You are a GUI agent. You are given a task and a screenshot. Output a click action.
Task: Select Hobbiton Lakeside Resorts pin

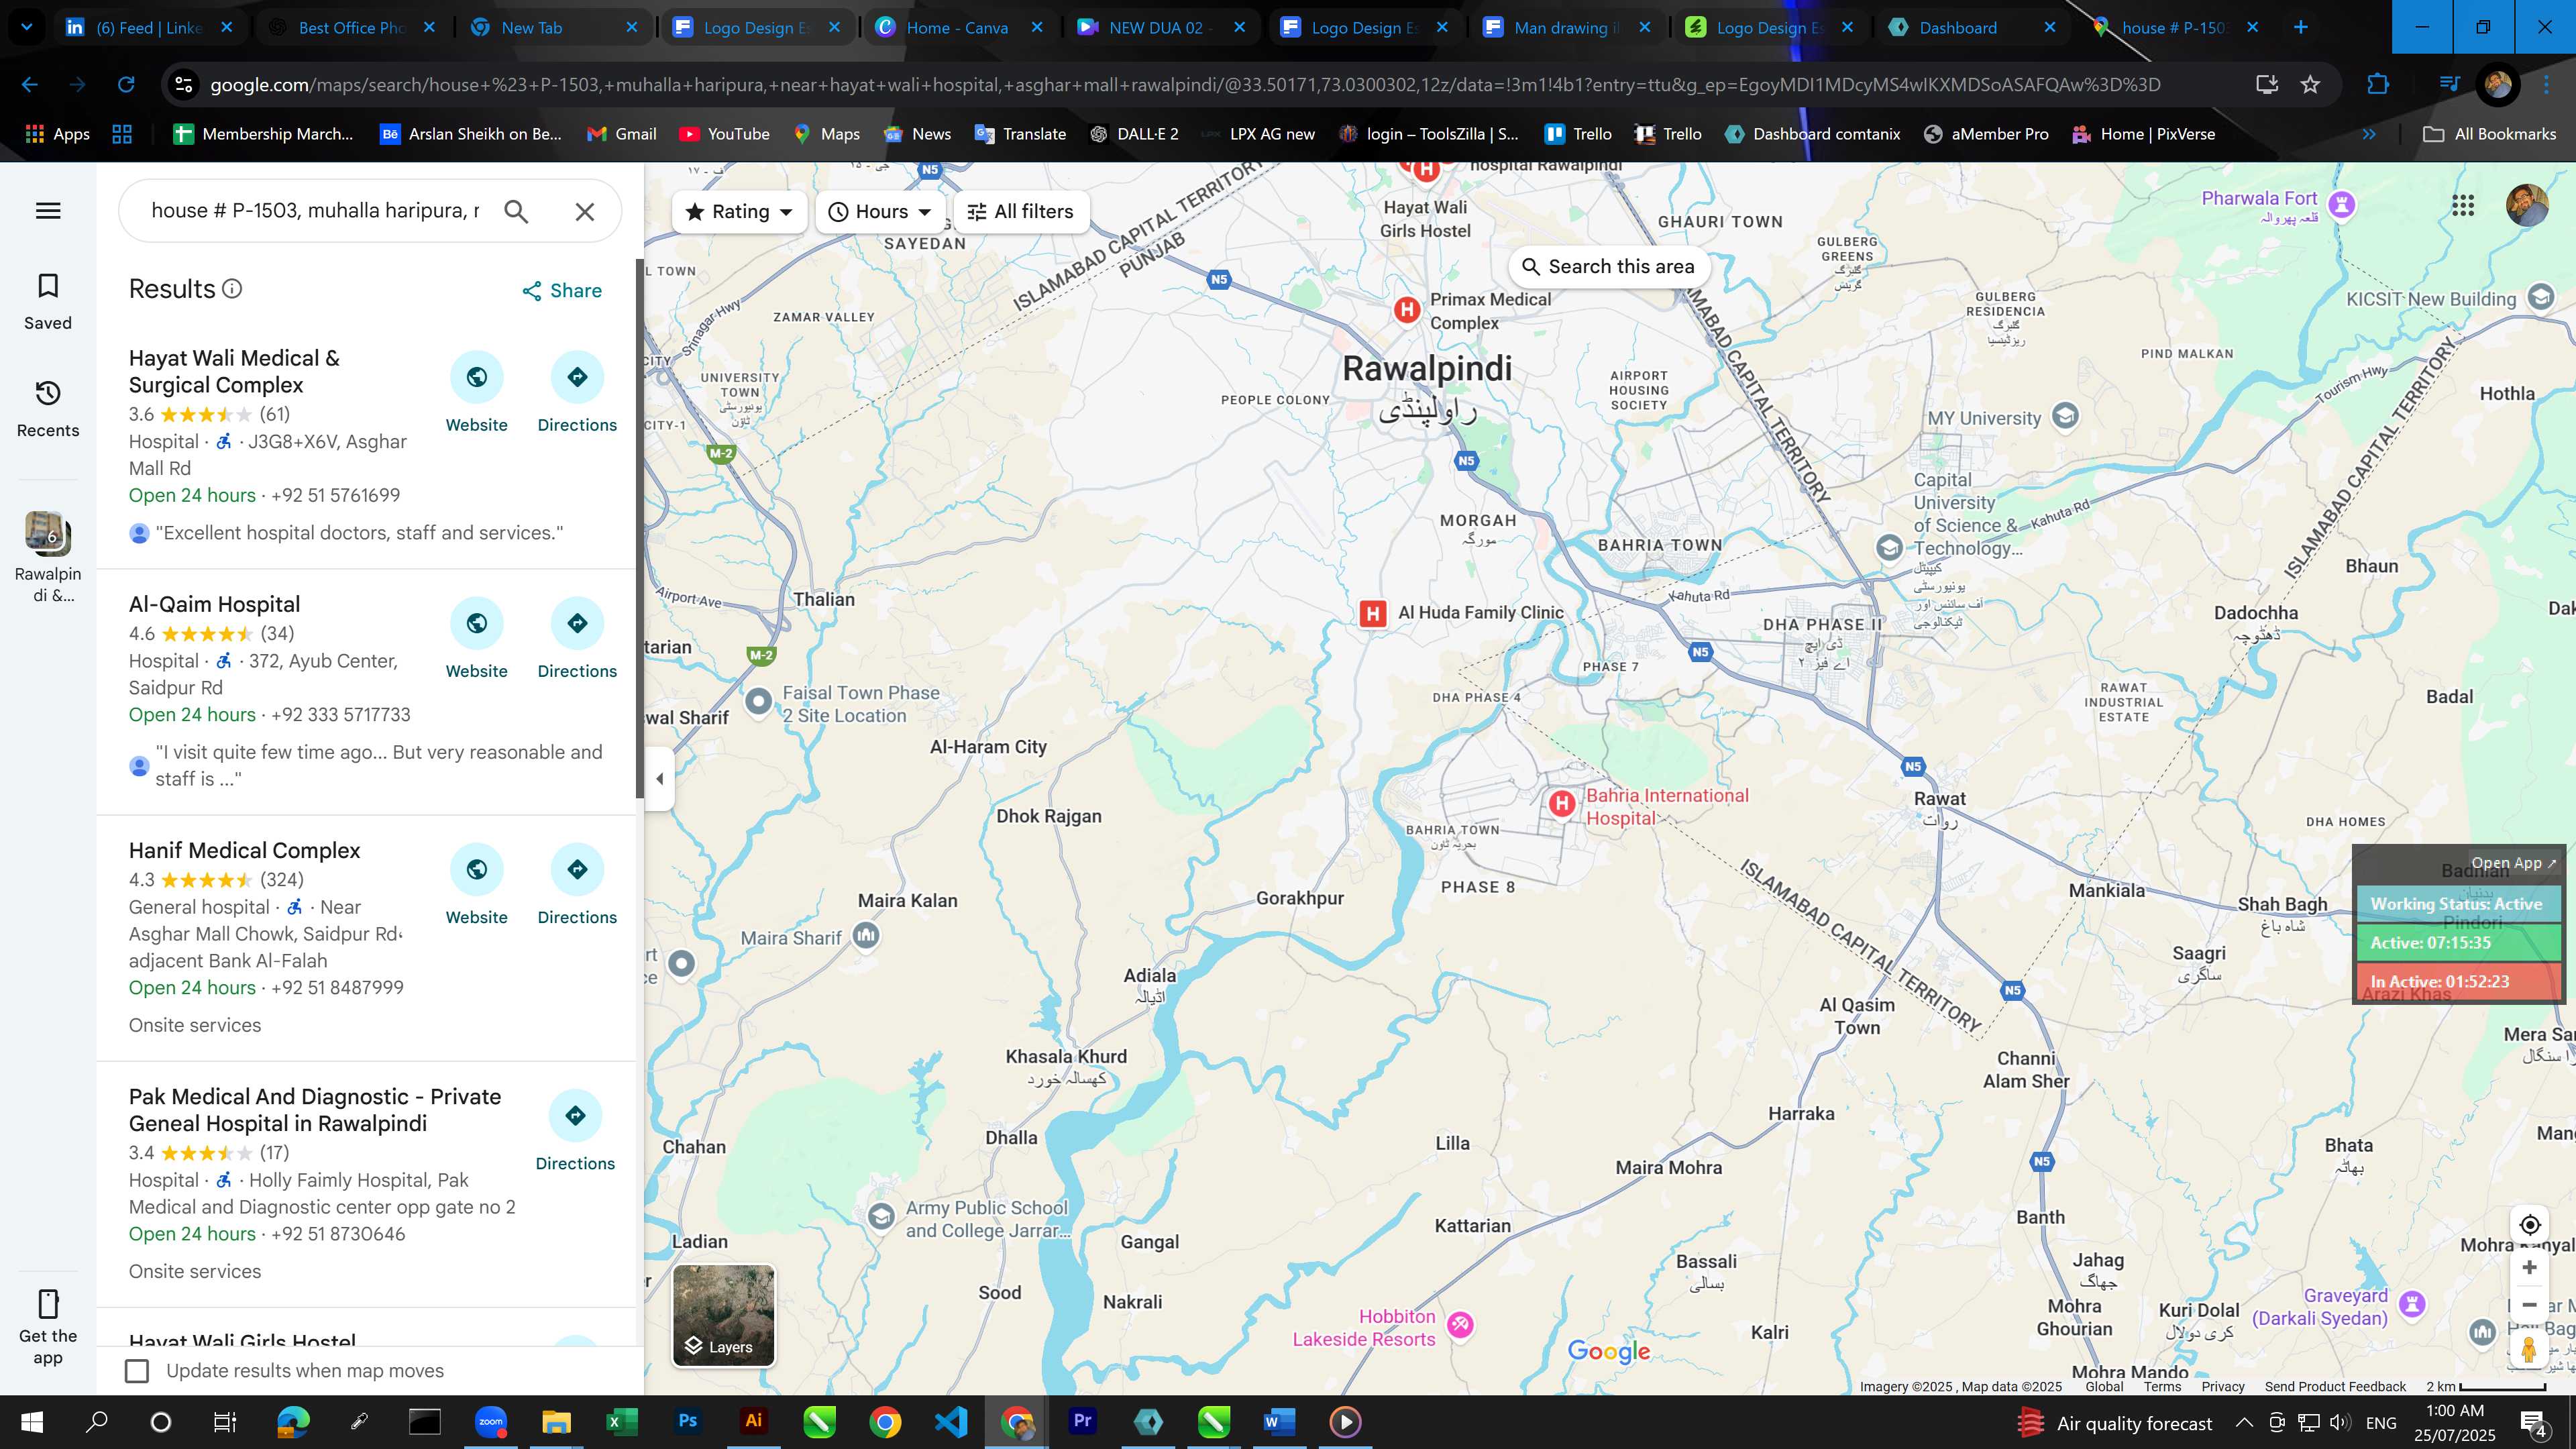click(x=1459, y=1325)
